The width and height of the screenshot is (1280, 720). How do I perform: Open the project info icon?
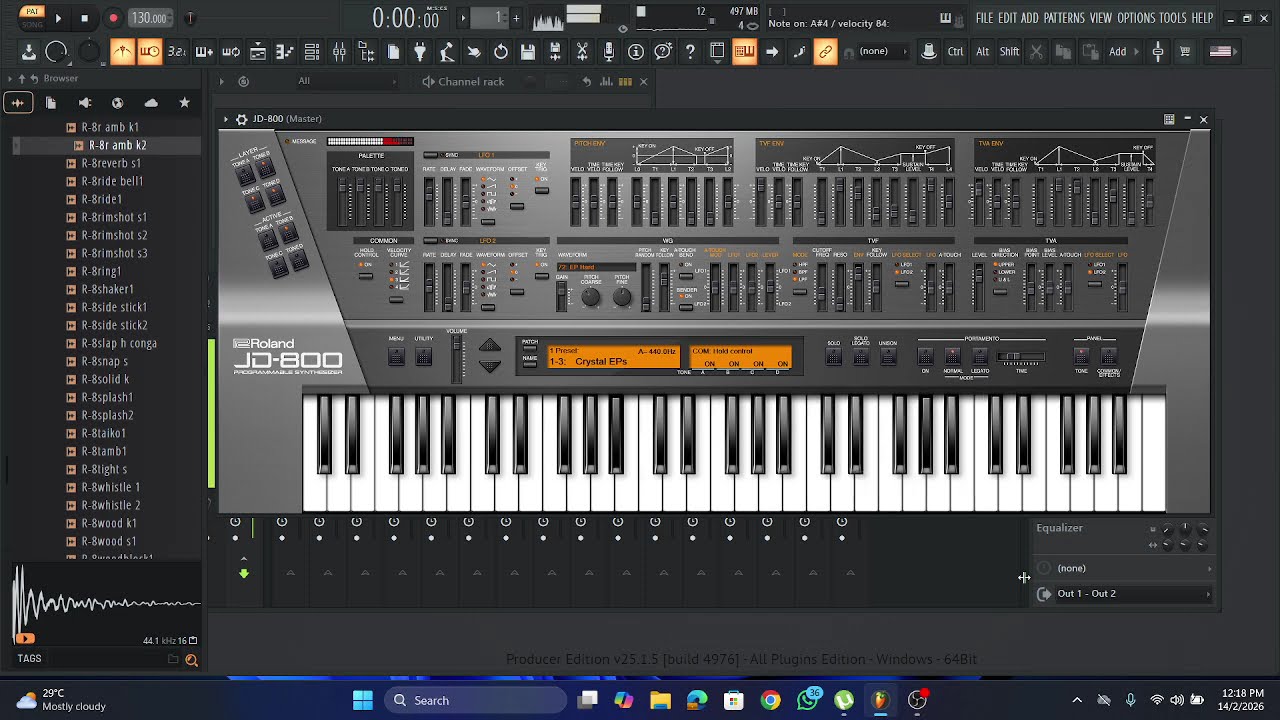point(636,52)
